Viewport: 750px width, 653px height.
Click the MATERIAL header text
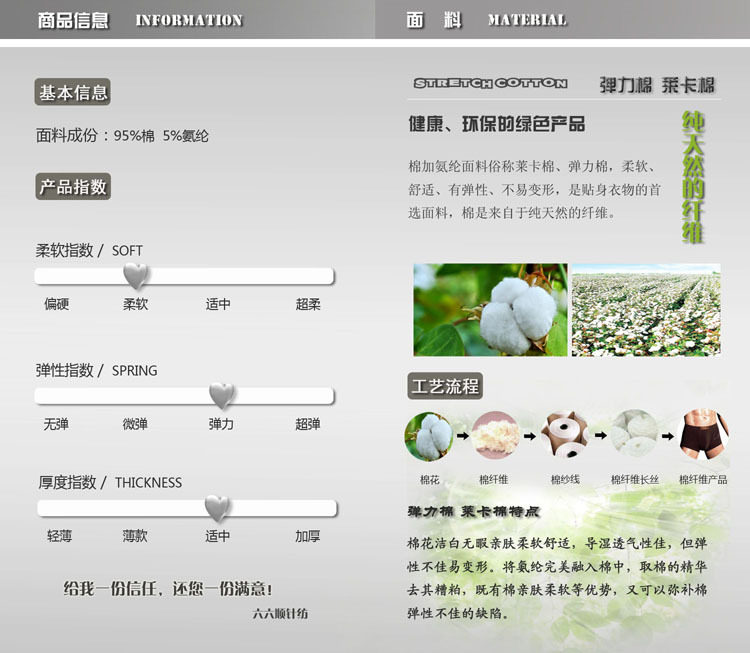(528, 20)
